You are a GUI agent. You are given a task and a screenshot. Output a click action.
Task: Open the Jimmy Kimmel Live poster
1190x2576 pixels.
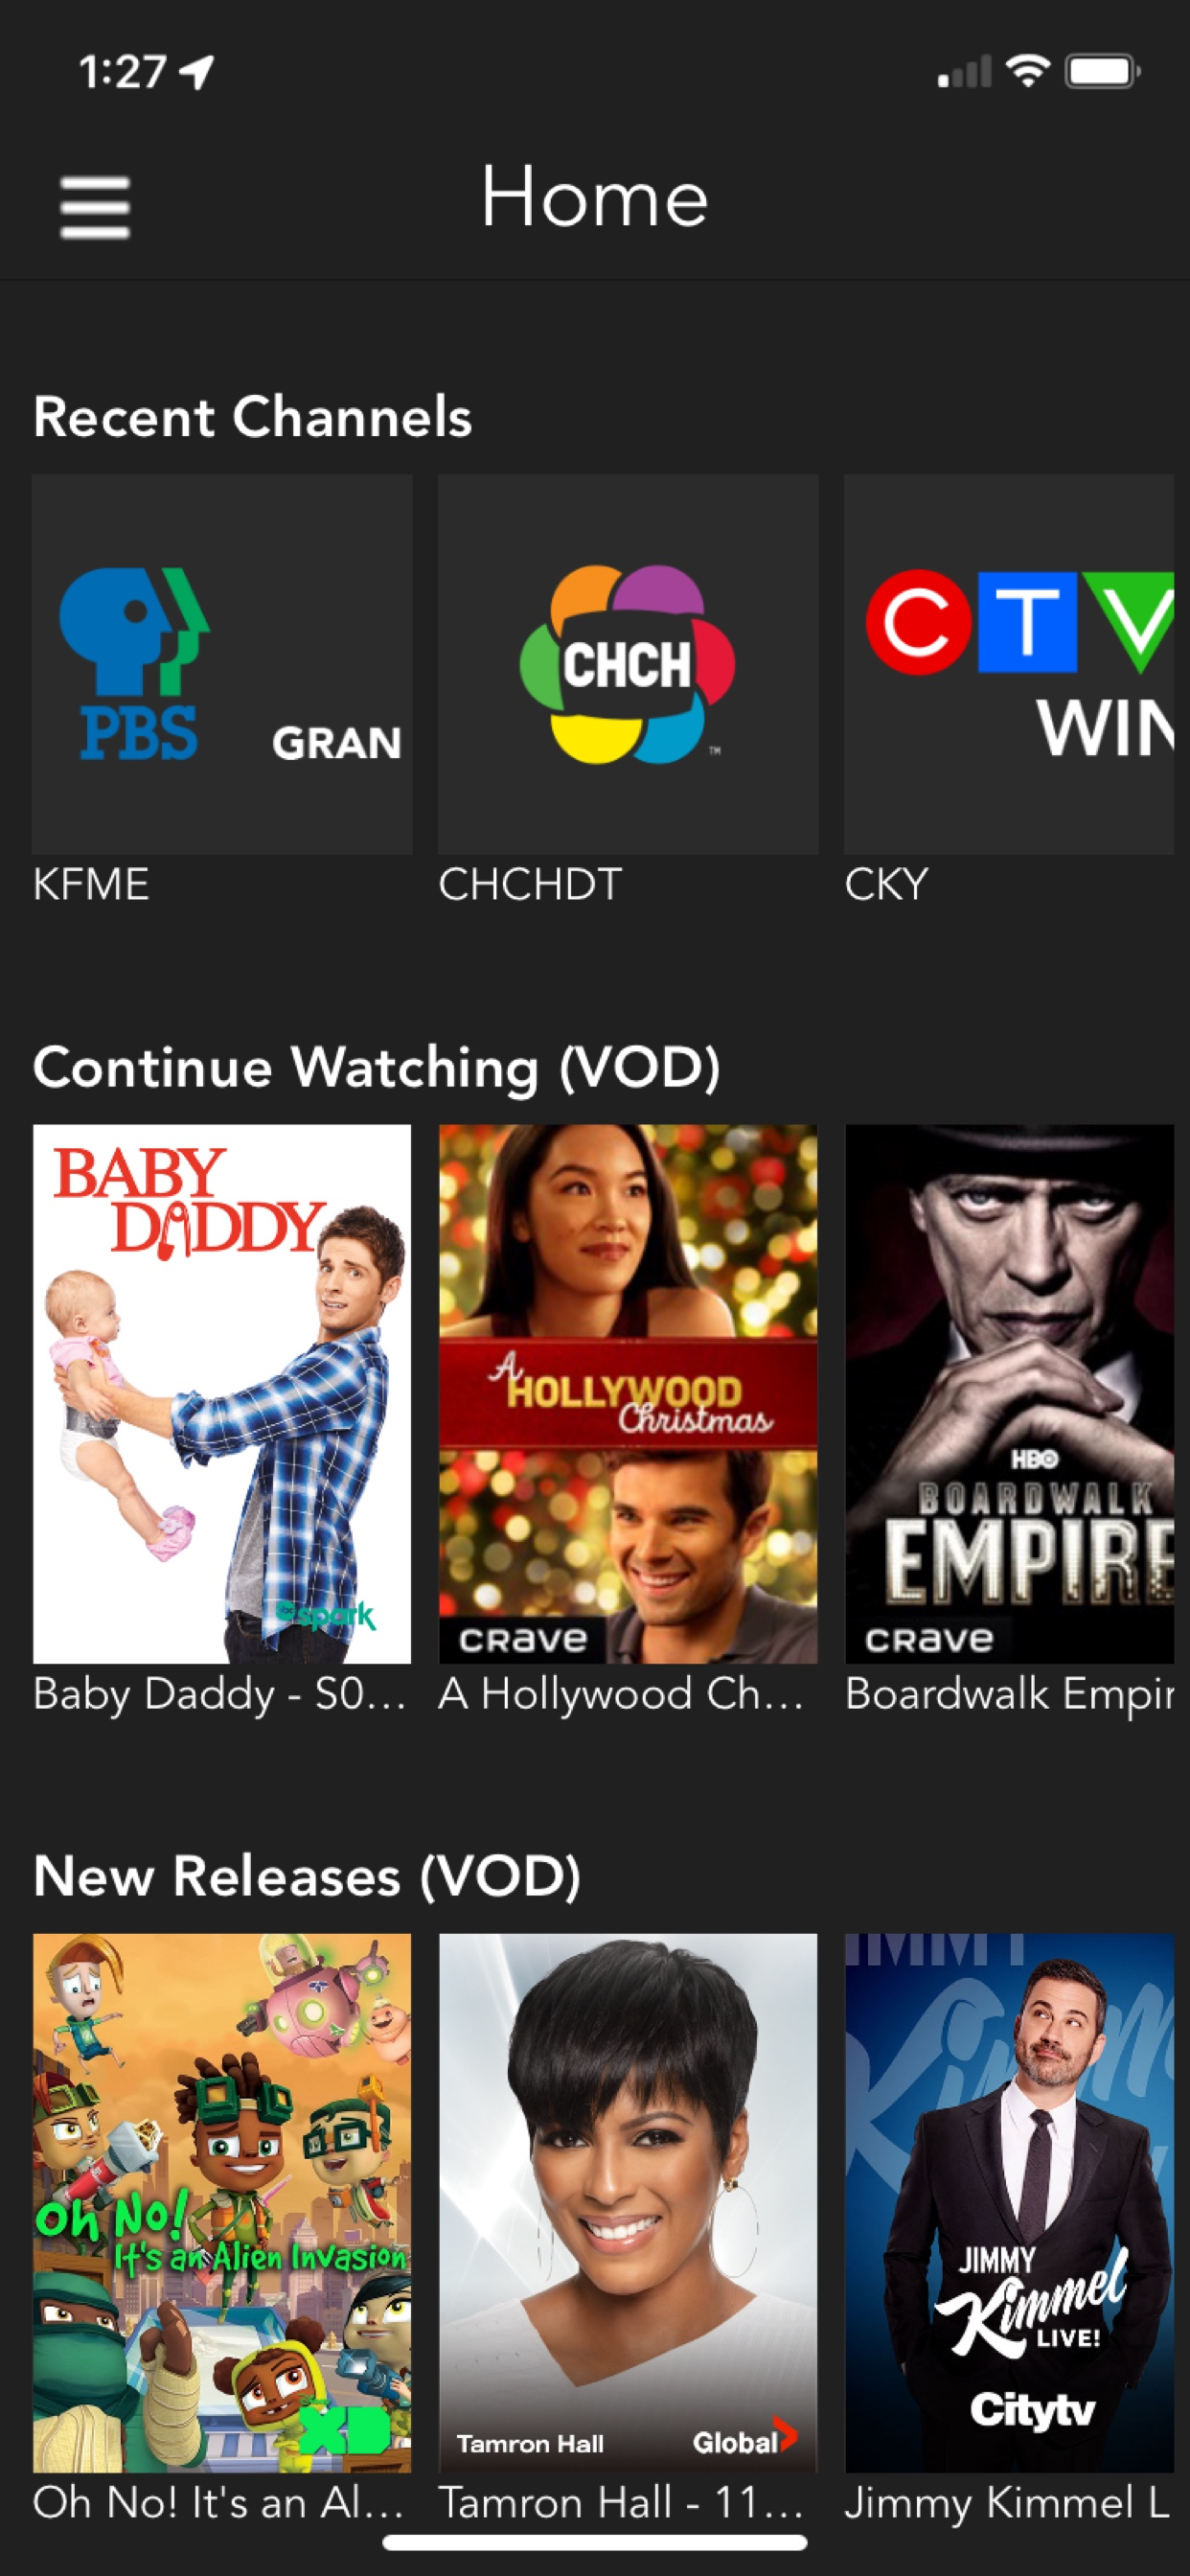[x=1010, y=2202]
